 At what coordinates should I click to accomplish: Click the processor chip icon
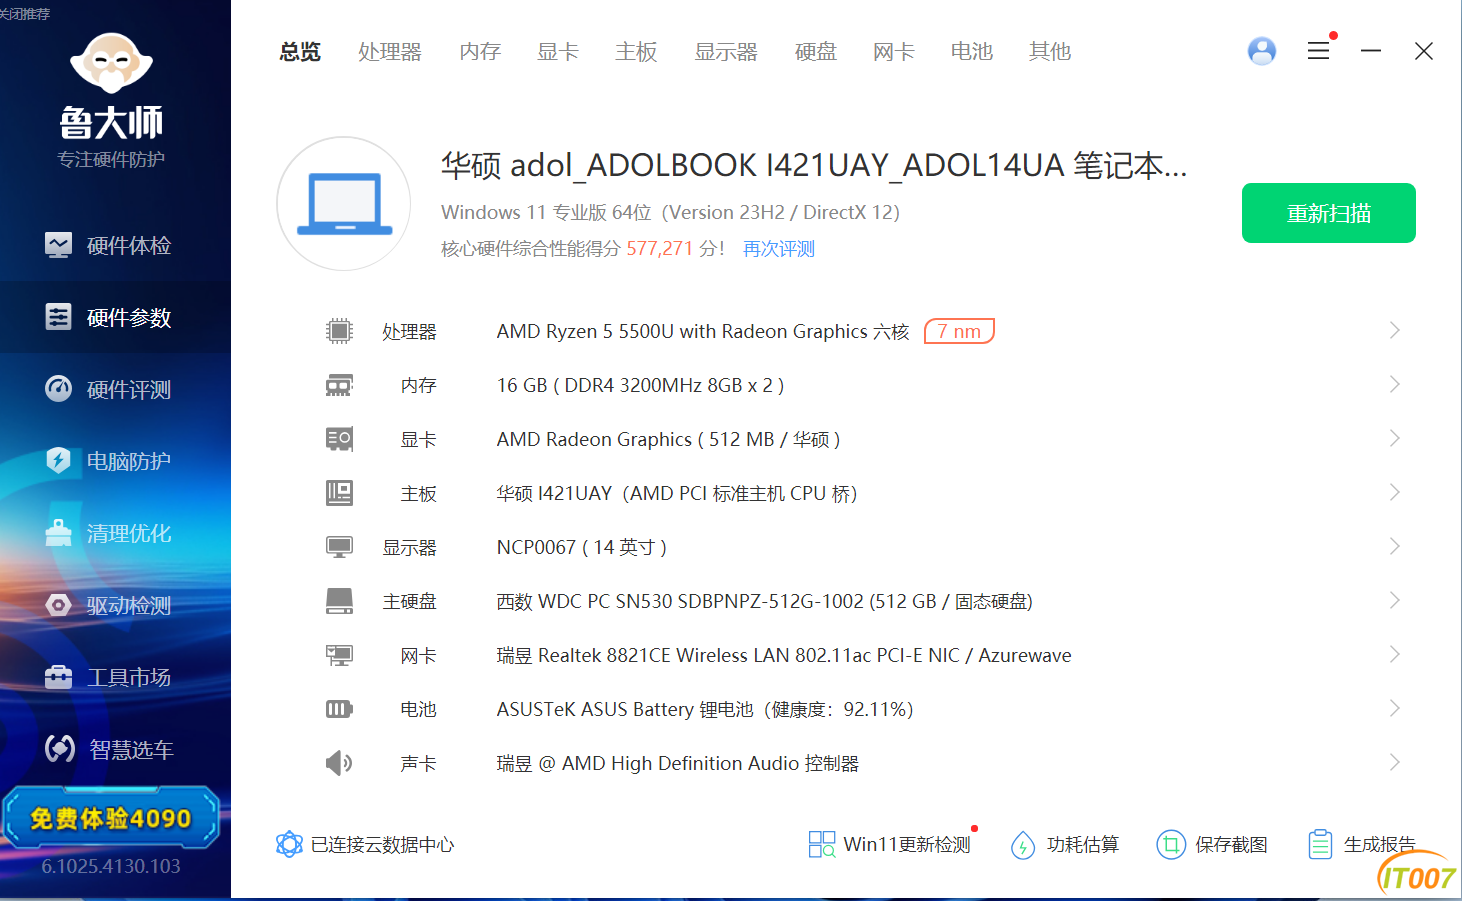[340, 331]
